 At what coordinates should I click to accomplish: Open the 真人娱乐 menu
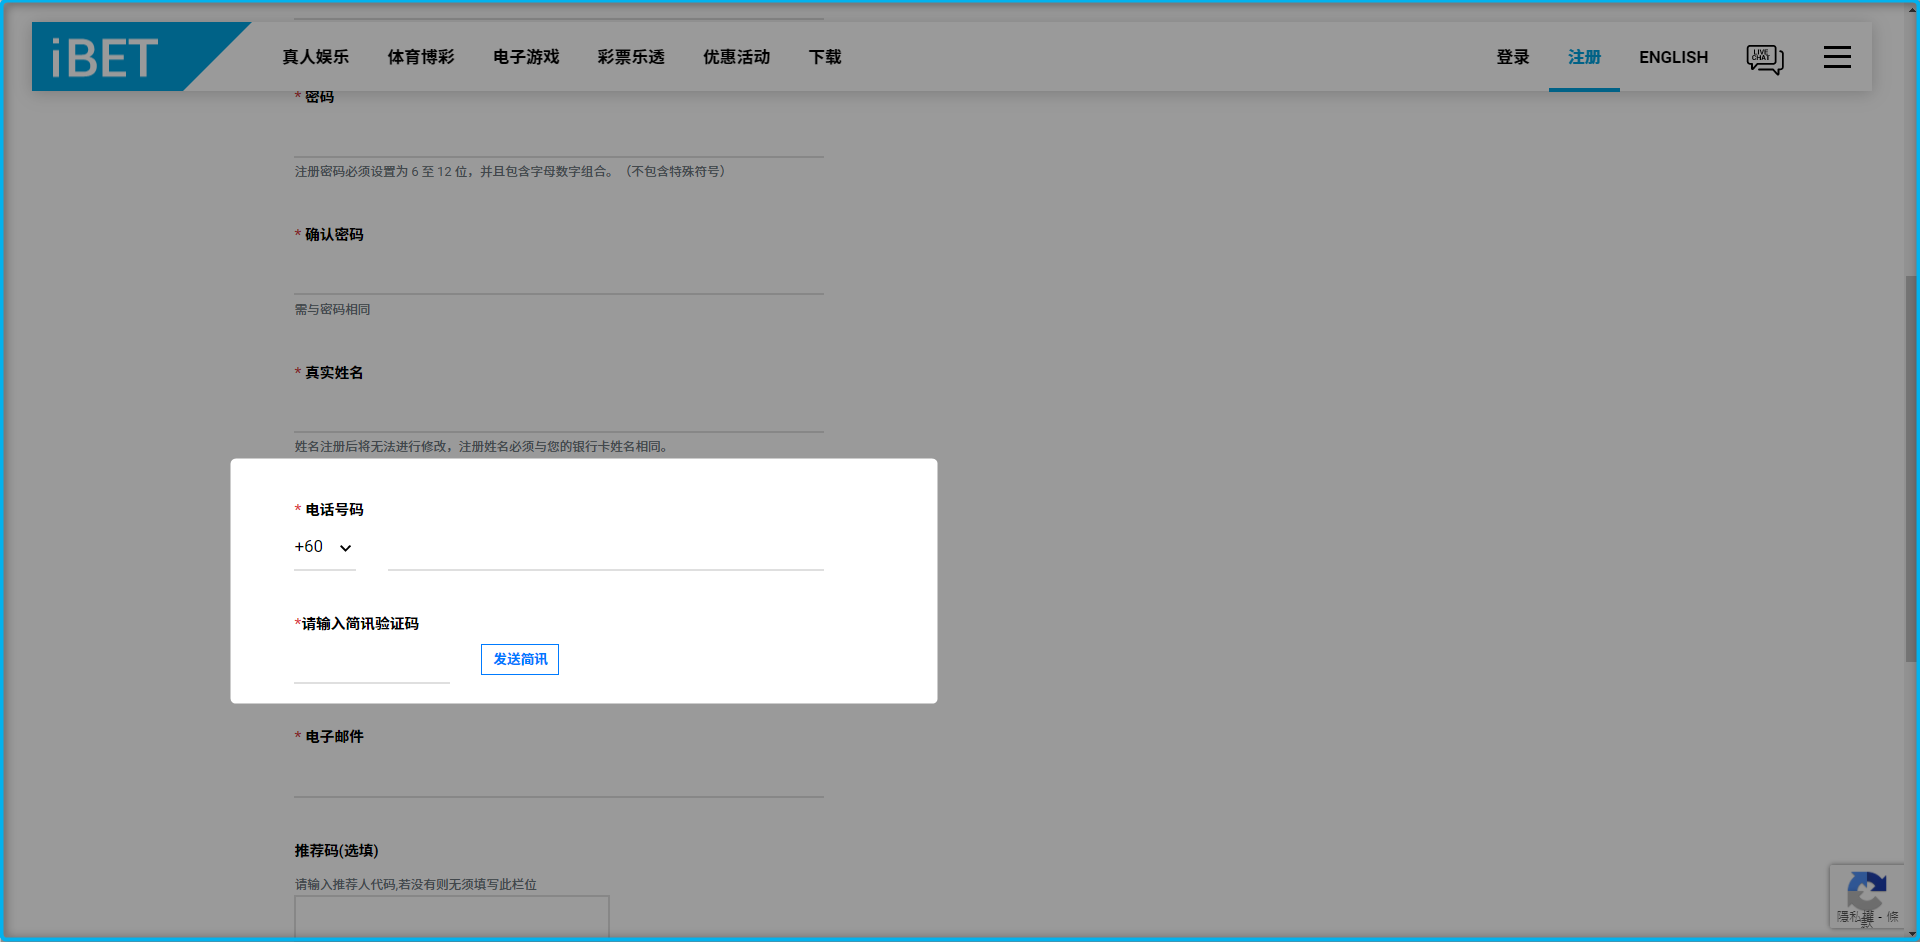coord(316,57)
